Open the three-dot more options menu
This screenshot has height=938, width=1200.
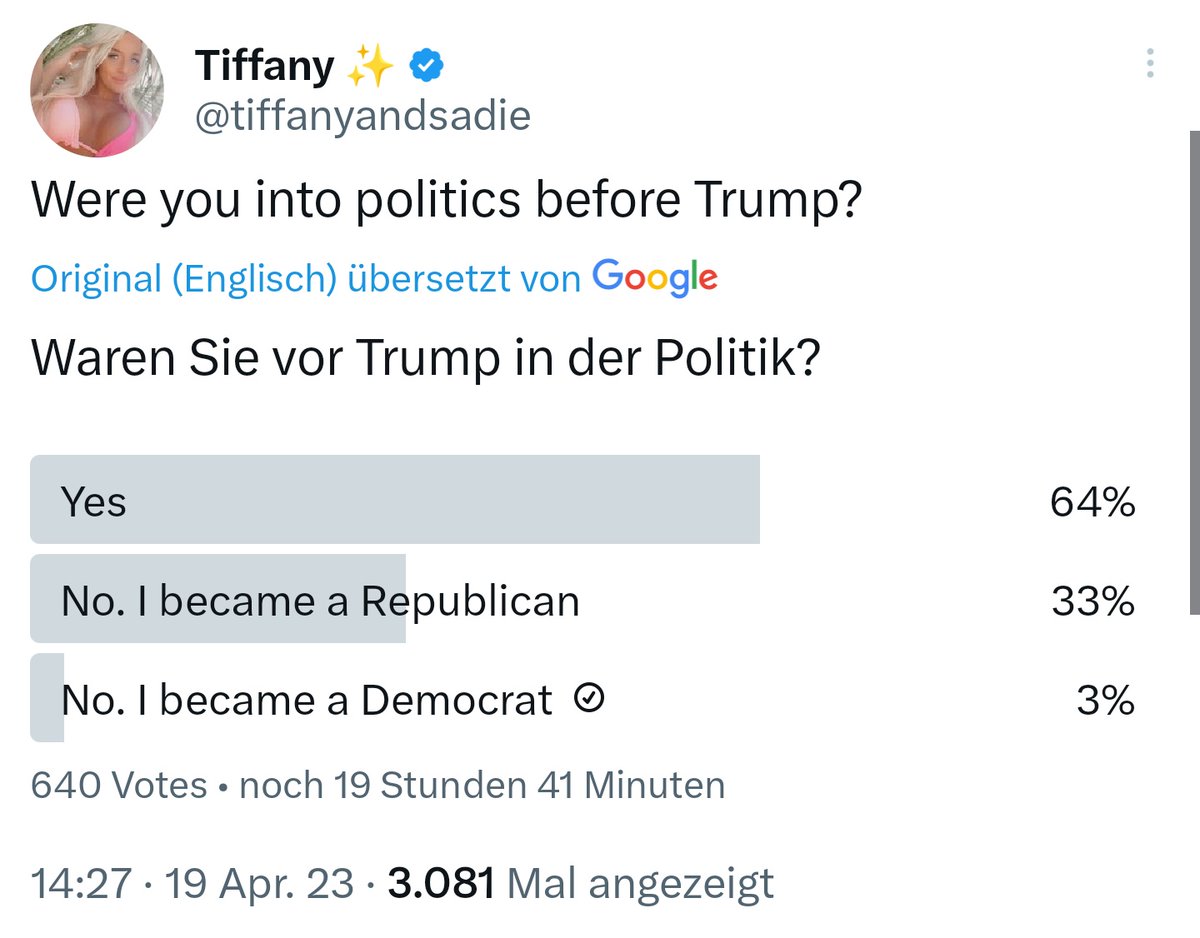pos(1151,63)
